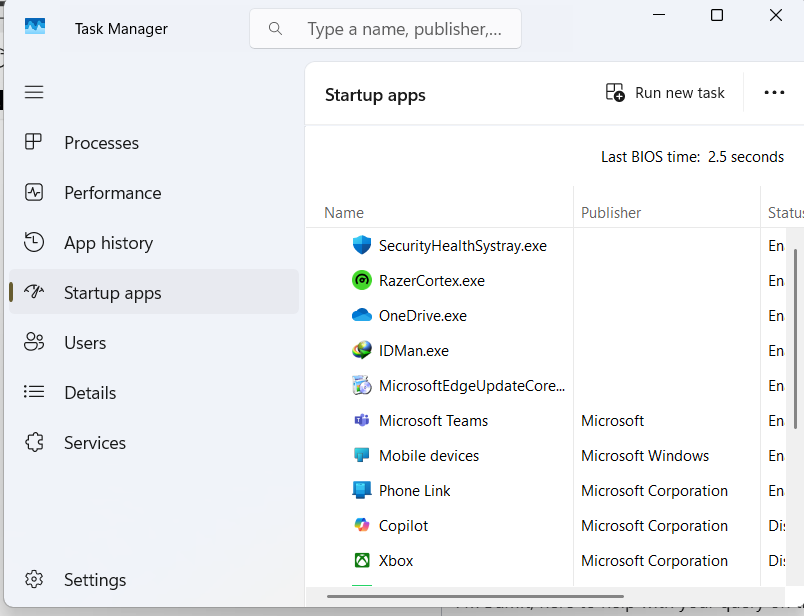Click the Phone Link icon
The width and height of the screenshot is (804, 616).
[361, 490]
